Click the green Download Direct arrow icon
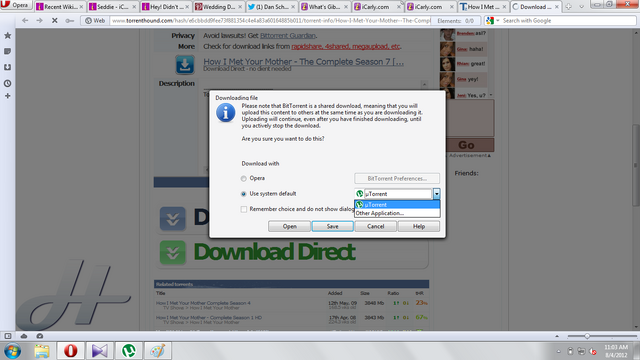Viewport: 640px width, 360px height. [173, 252]
